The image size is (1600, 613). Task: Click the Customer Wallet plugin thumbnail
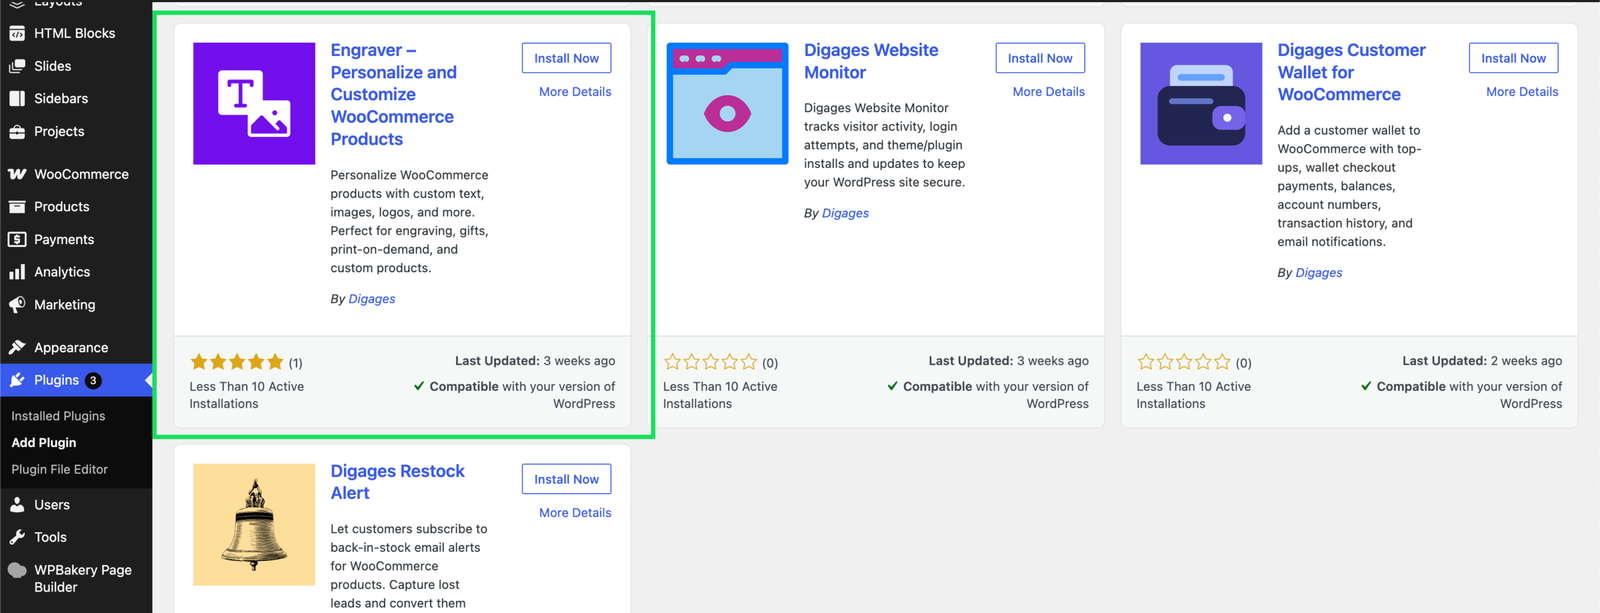[1201, 103]
